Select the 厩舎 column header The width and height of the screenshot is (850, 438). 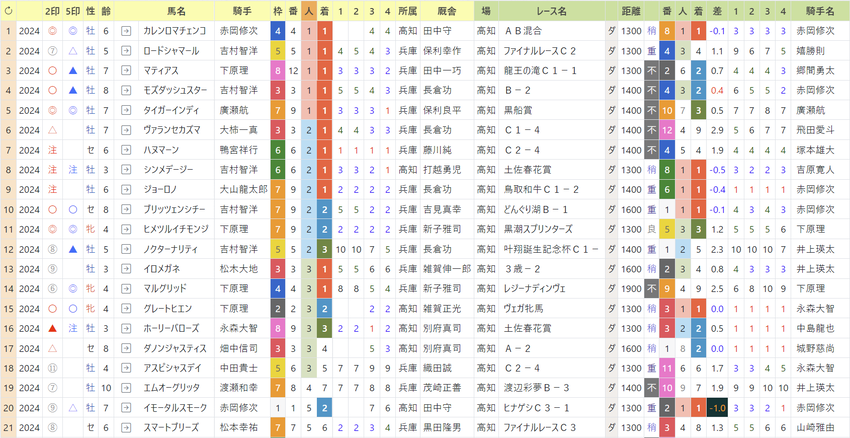447,11
